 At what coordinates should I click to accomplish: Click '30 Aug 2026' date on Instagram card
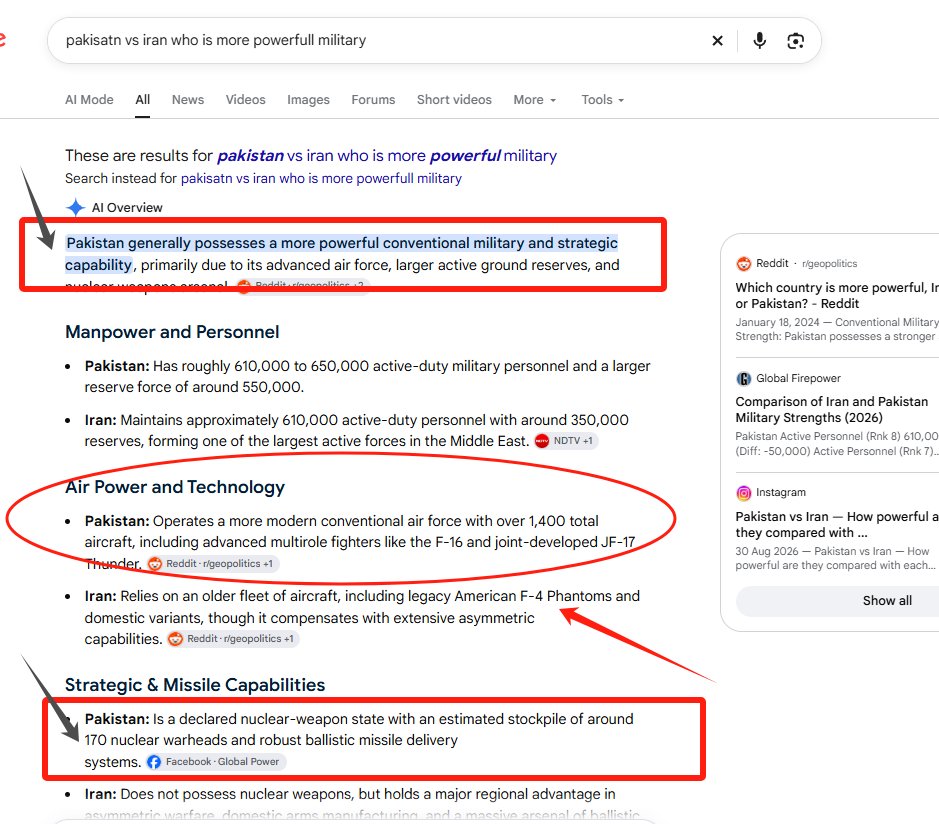767,551
